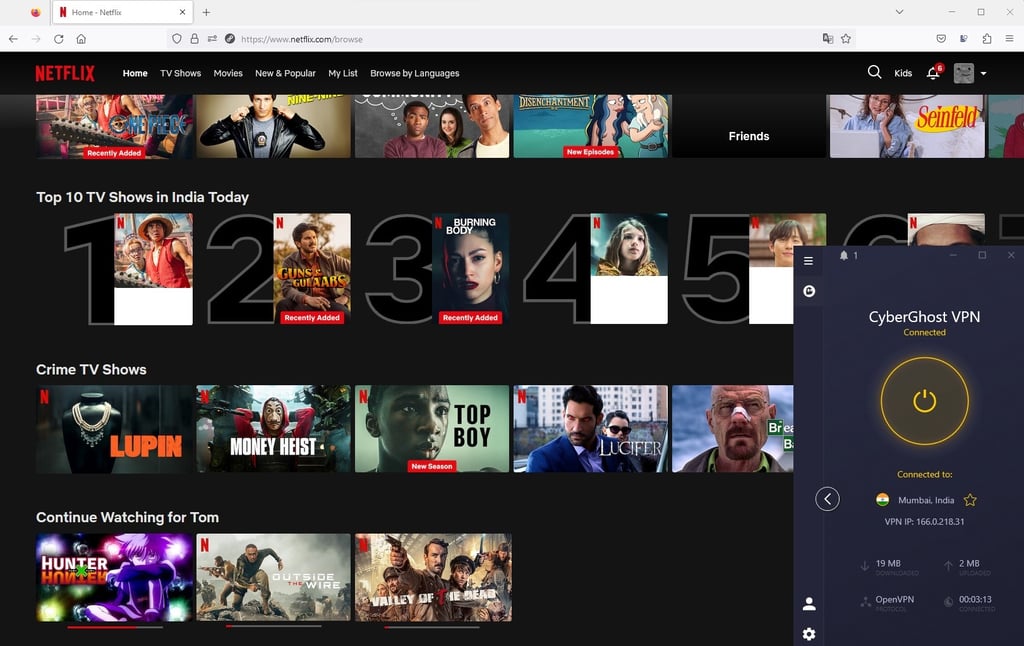The image size is (1024, 646).
Task: Open CyberGhost settings gear
Action: (809, 634)
